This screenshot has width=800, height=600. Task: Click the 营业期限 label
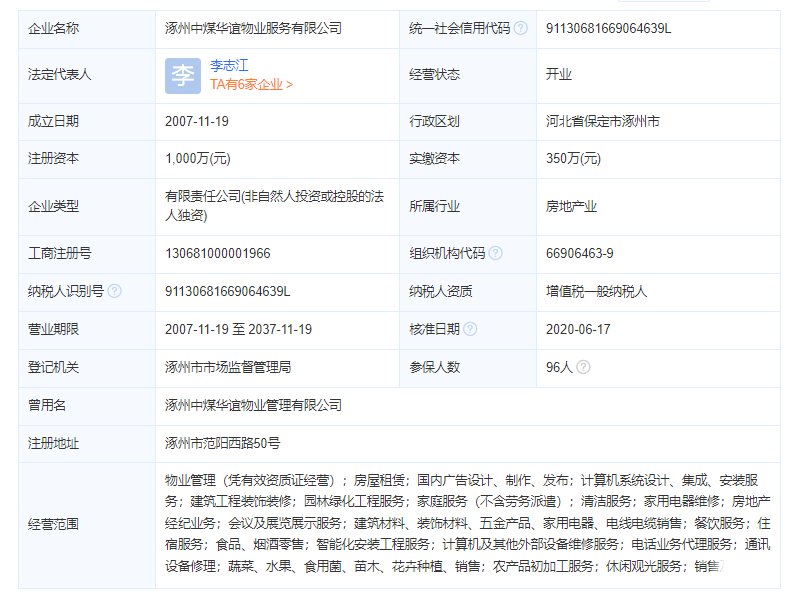pyautogui.click(x=54, y=329)
